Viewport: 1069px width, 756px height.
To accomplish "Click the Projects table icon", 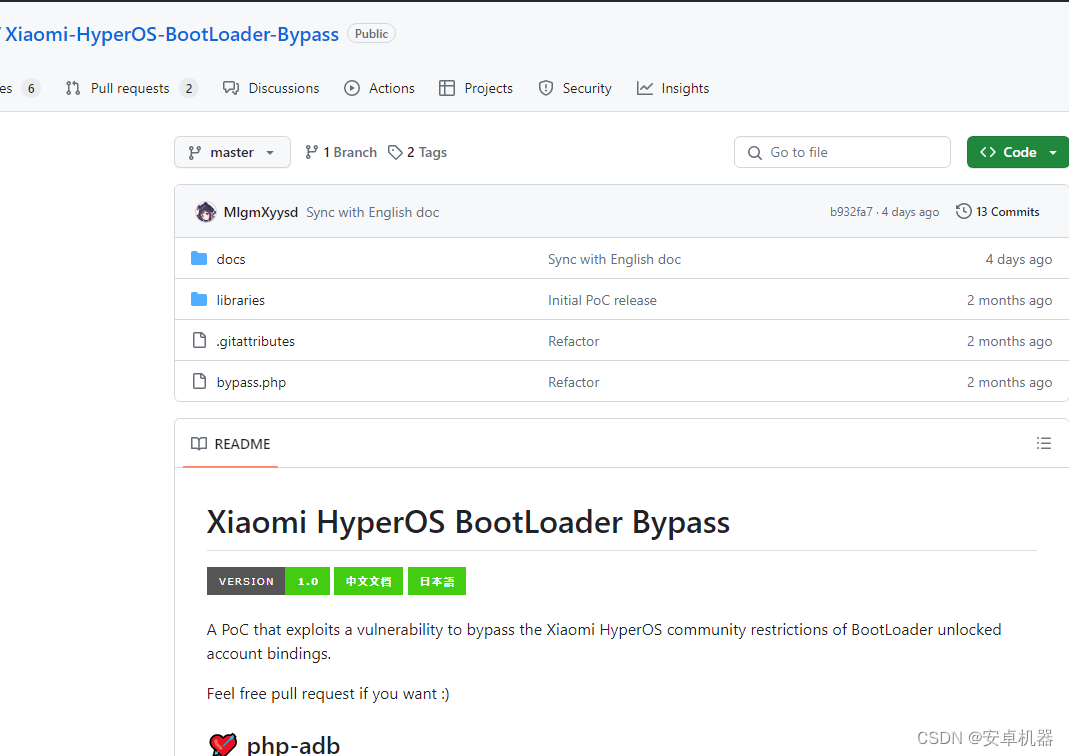I will point(447,88).
